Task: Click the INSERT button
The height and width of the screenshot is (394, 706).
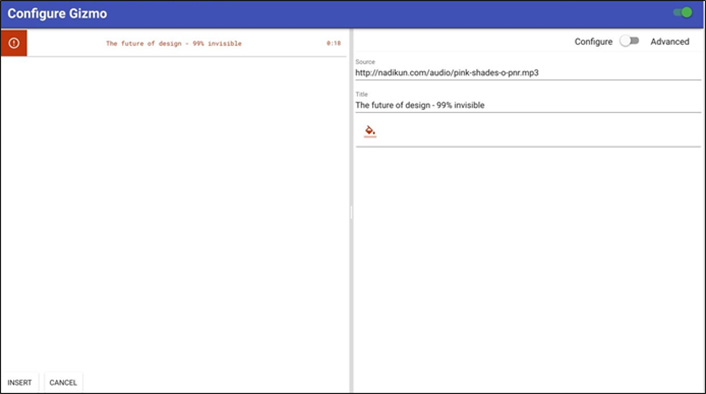Action: [x=19, y=383]
